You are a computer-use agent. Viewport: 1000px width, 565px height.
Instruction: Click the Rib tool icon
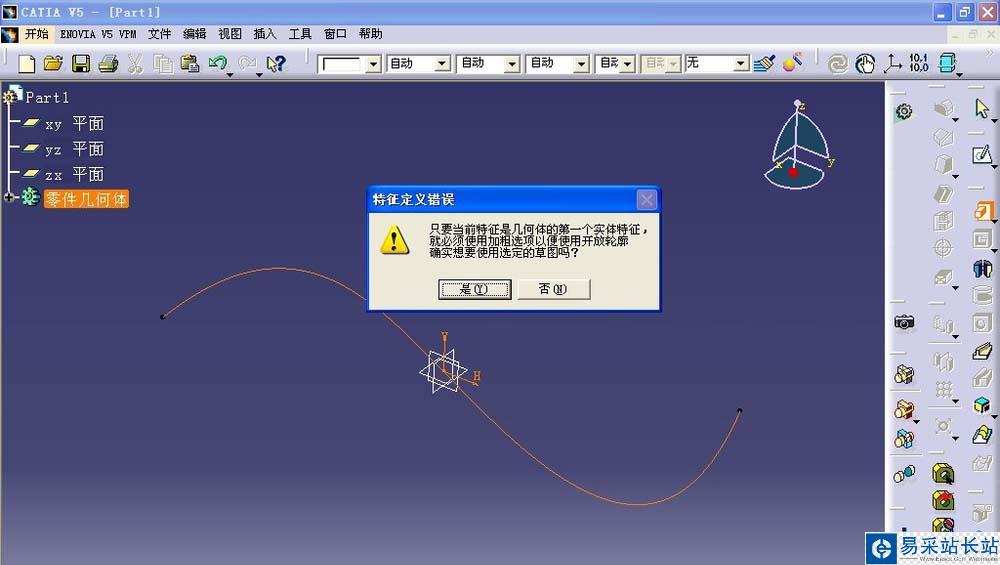tap(982, 351)
